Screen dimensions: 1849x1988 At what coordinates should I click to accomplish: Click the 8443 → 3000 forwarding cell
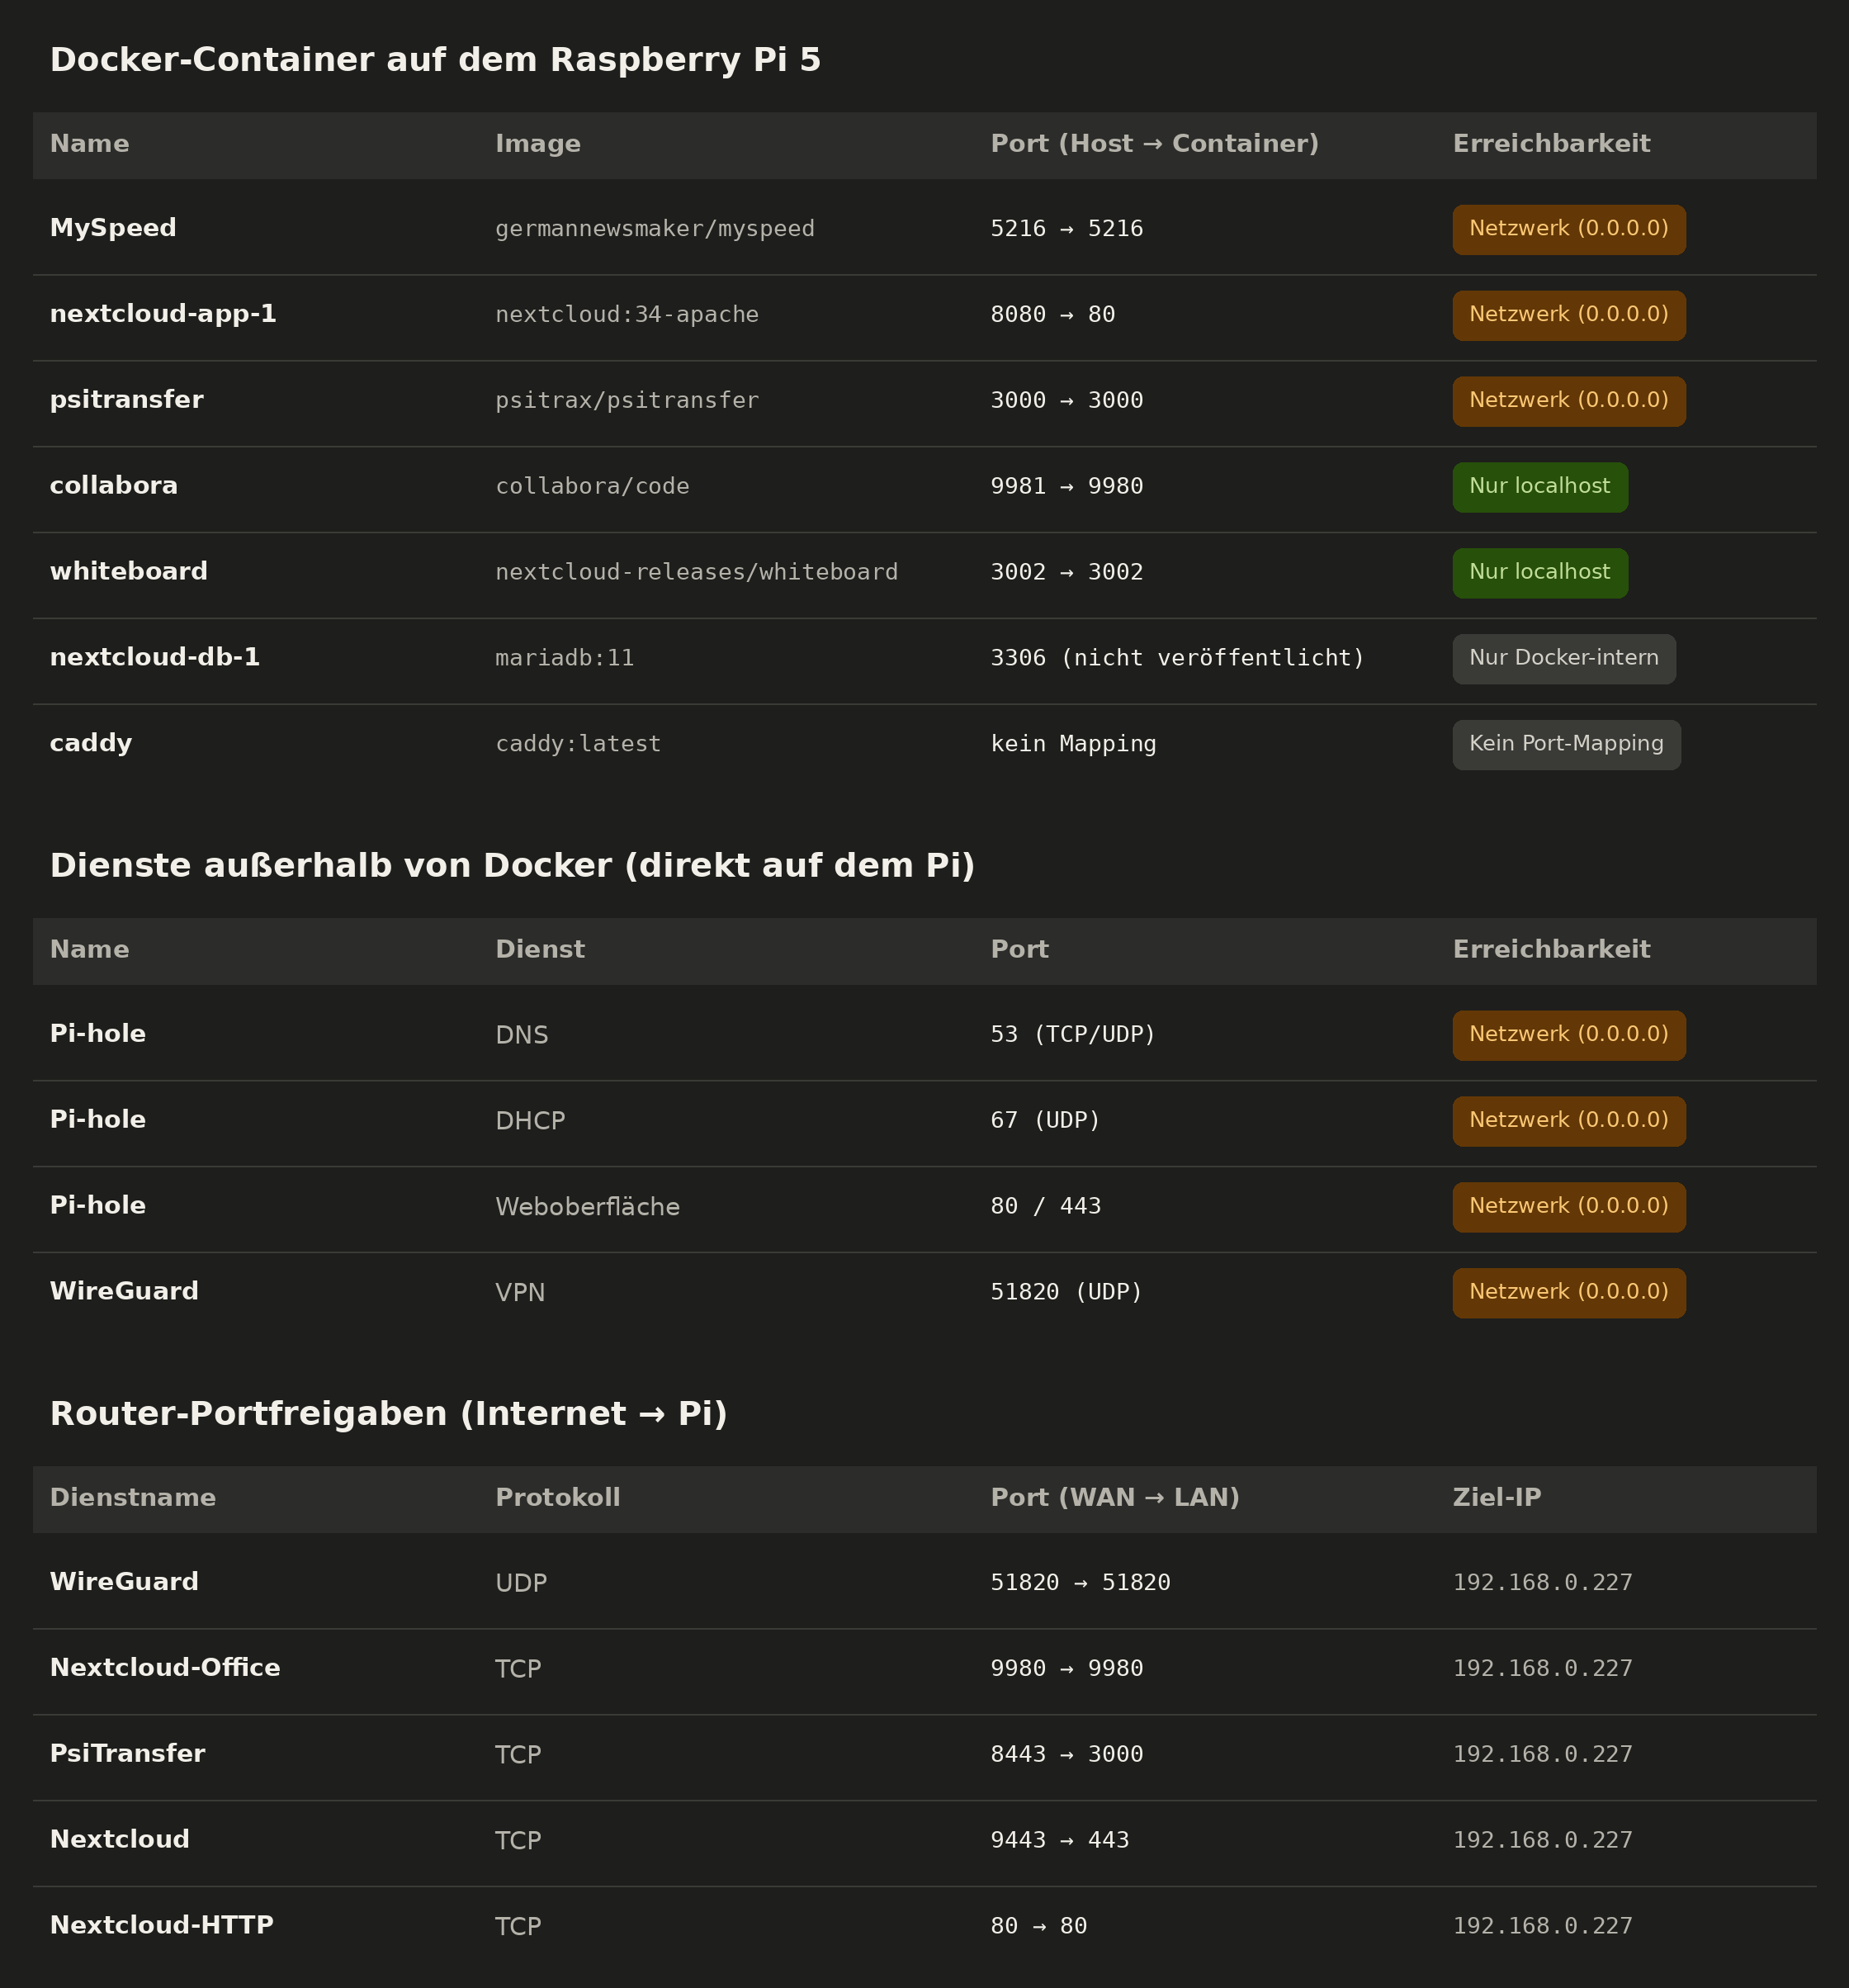(1067, 1756)
